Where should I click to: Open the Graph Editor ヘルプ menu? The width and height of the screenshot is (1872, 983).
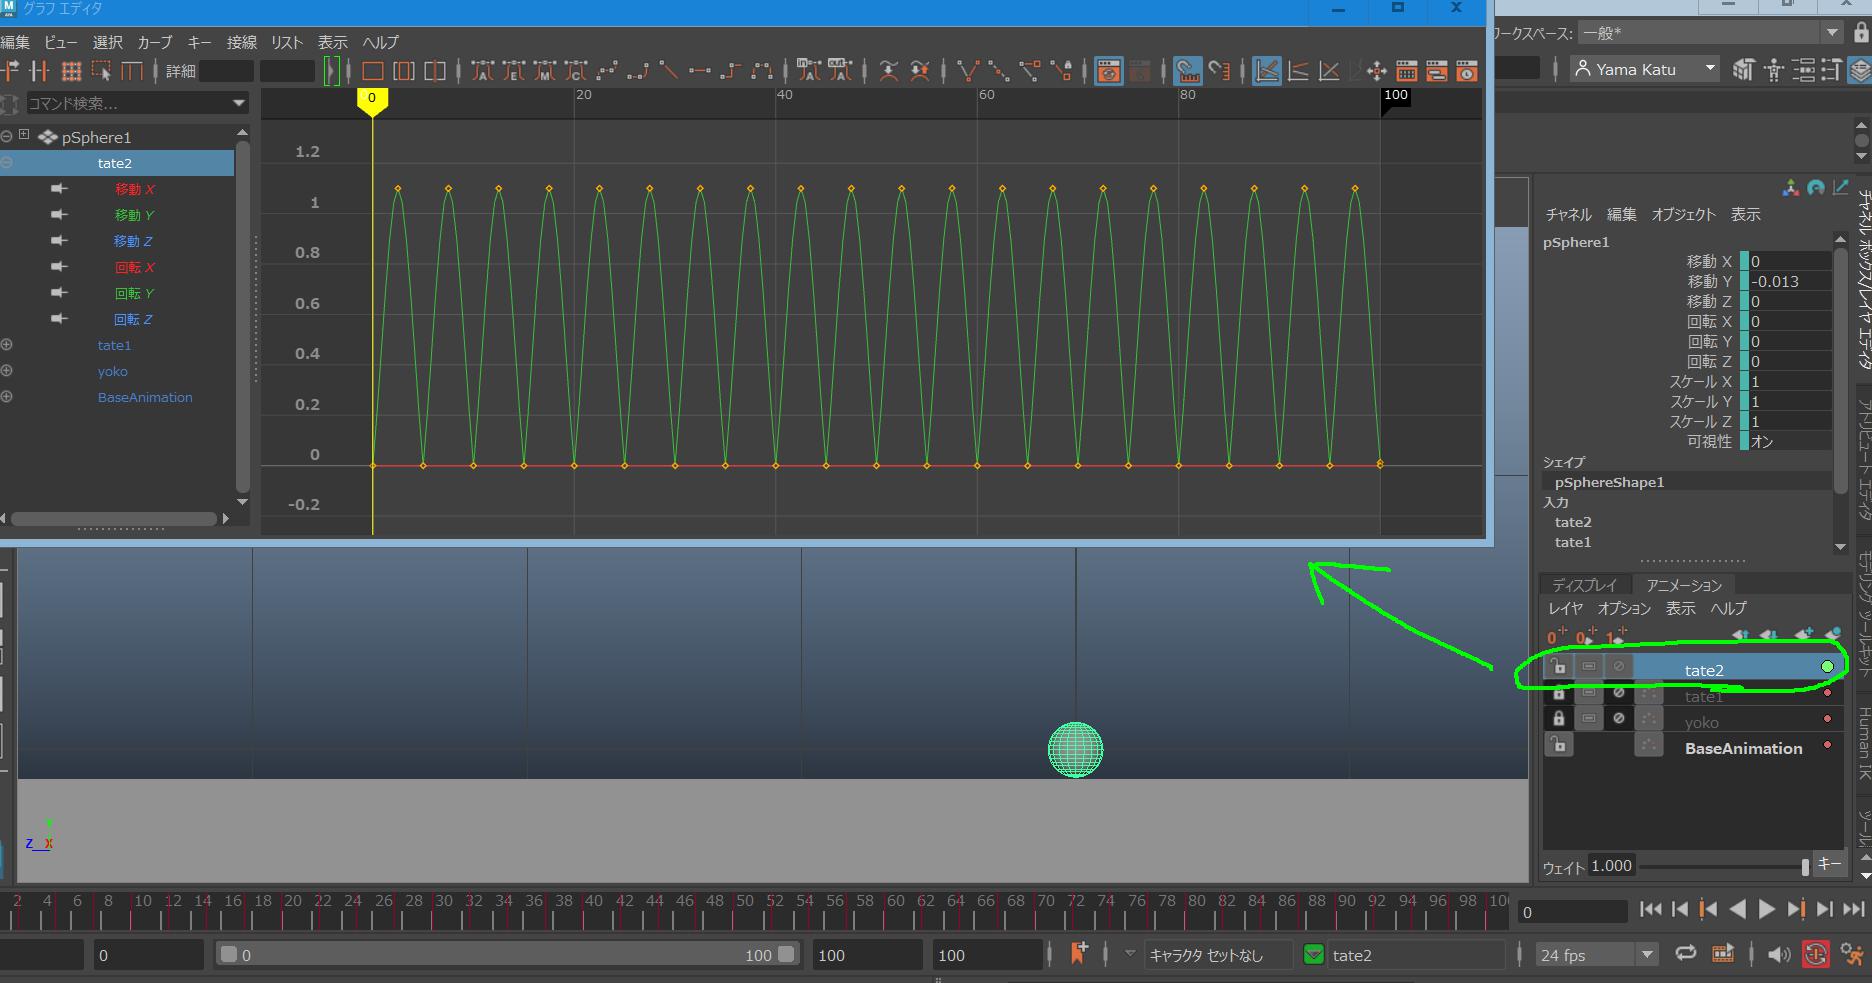point(380,42)
